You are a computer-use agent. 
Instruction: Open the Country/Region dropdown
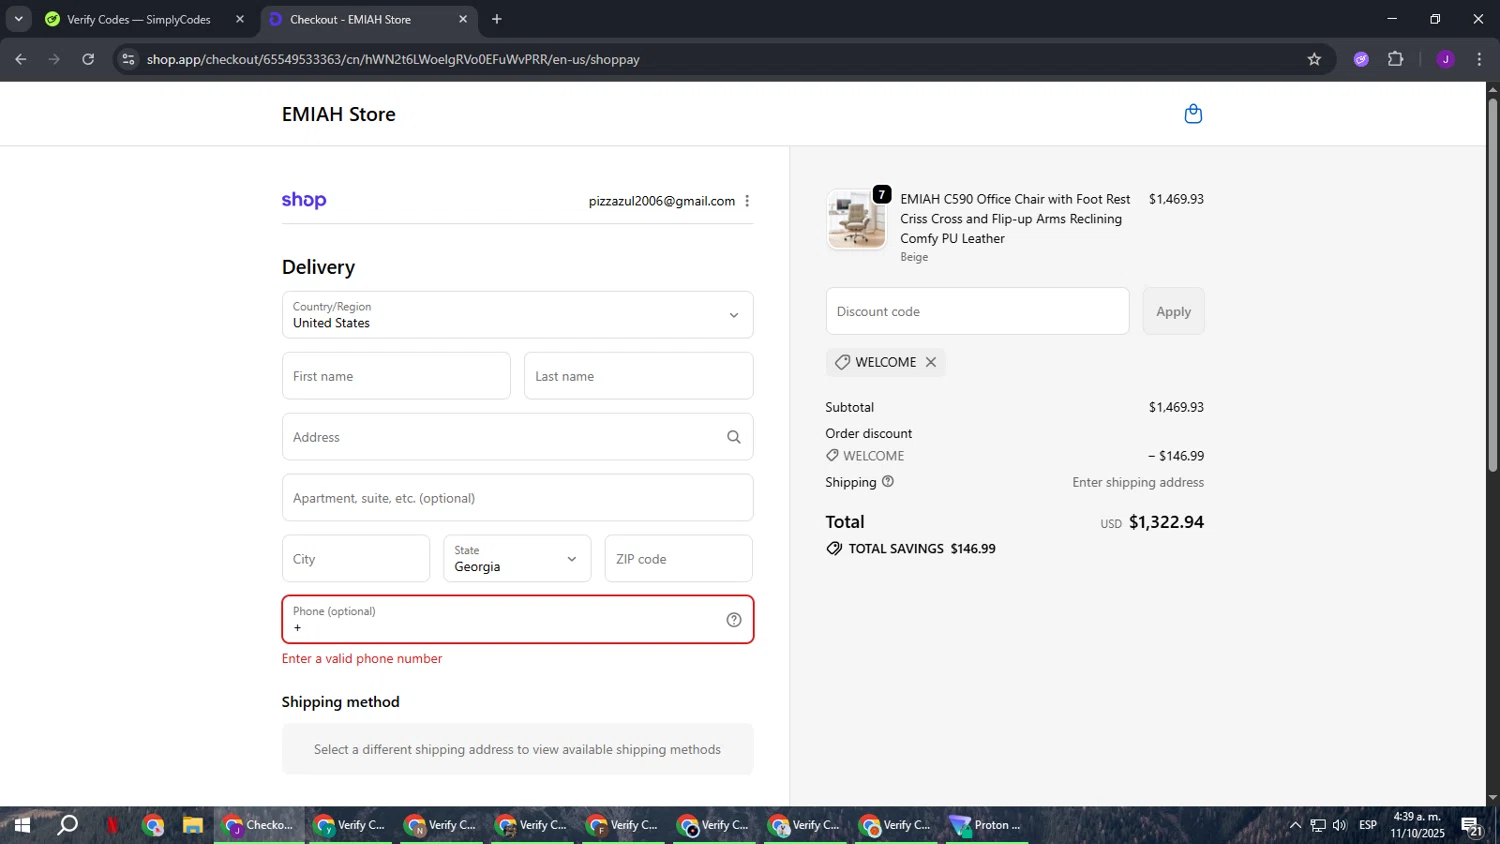tap(517, 315)
